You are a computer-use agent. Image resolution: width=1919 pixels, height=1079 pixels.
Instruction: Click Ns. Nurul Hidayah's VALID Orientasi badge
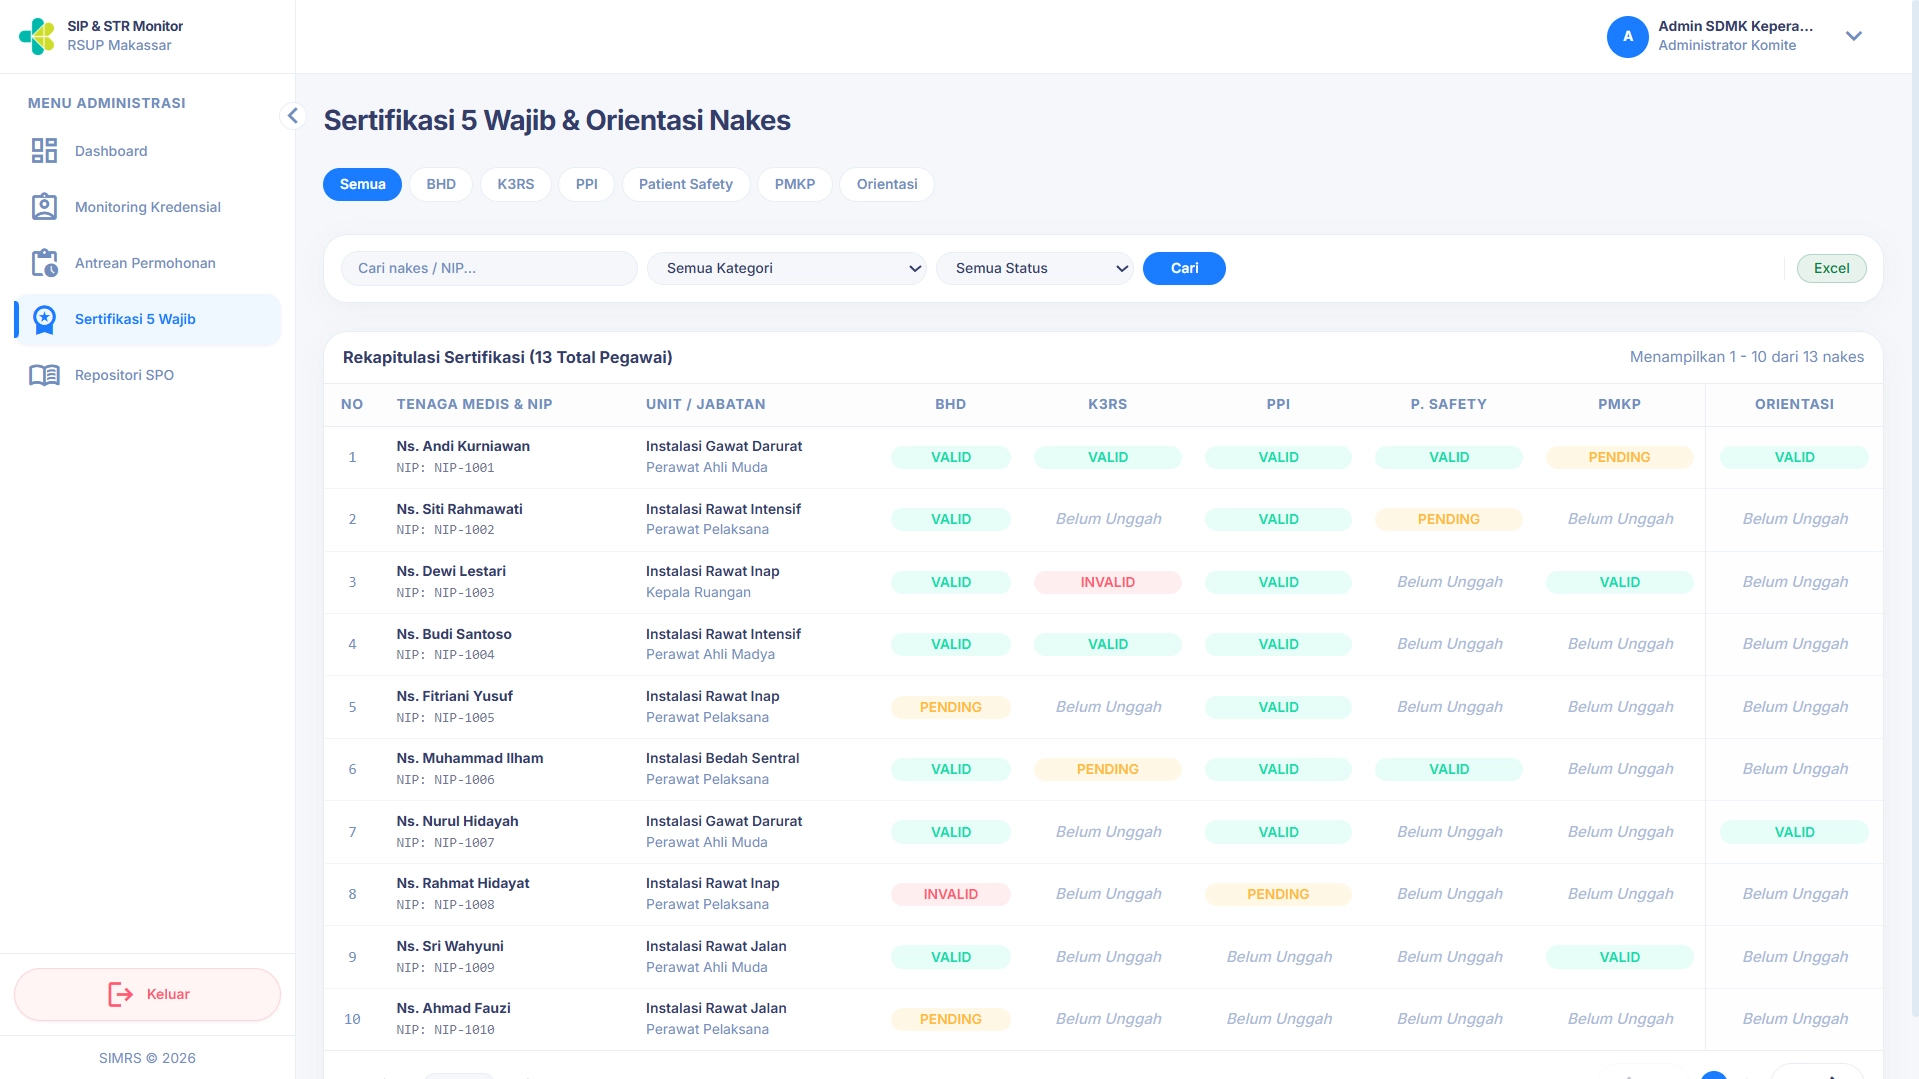point(1794,832)
